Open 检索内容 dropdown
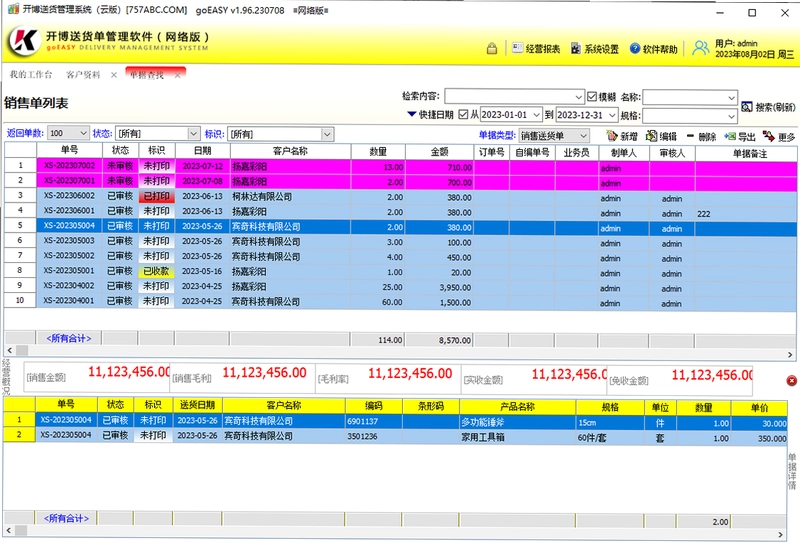The height and width of the screenshot is (543, 800). [579, 96]
